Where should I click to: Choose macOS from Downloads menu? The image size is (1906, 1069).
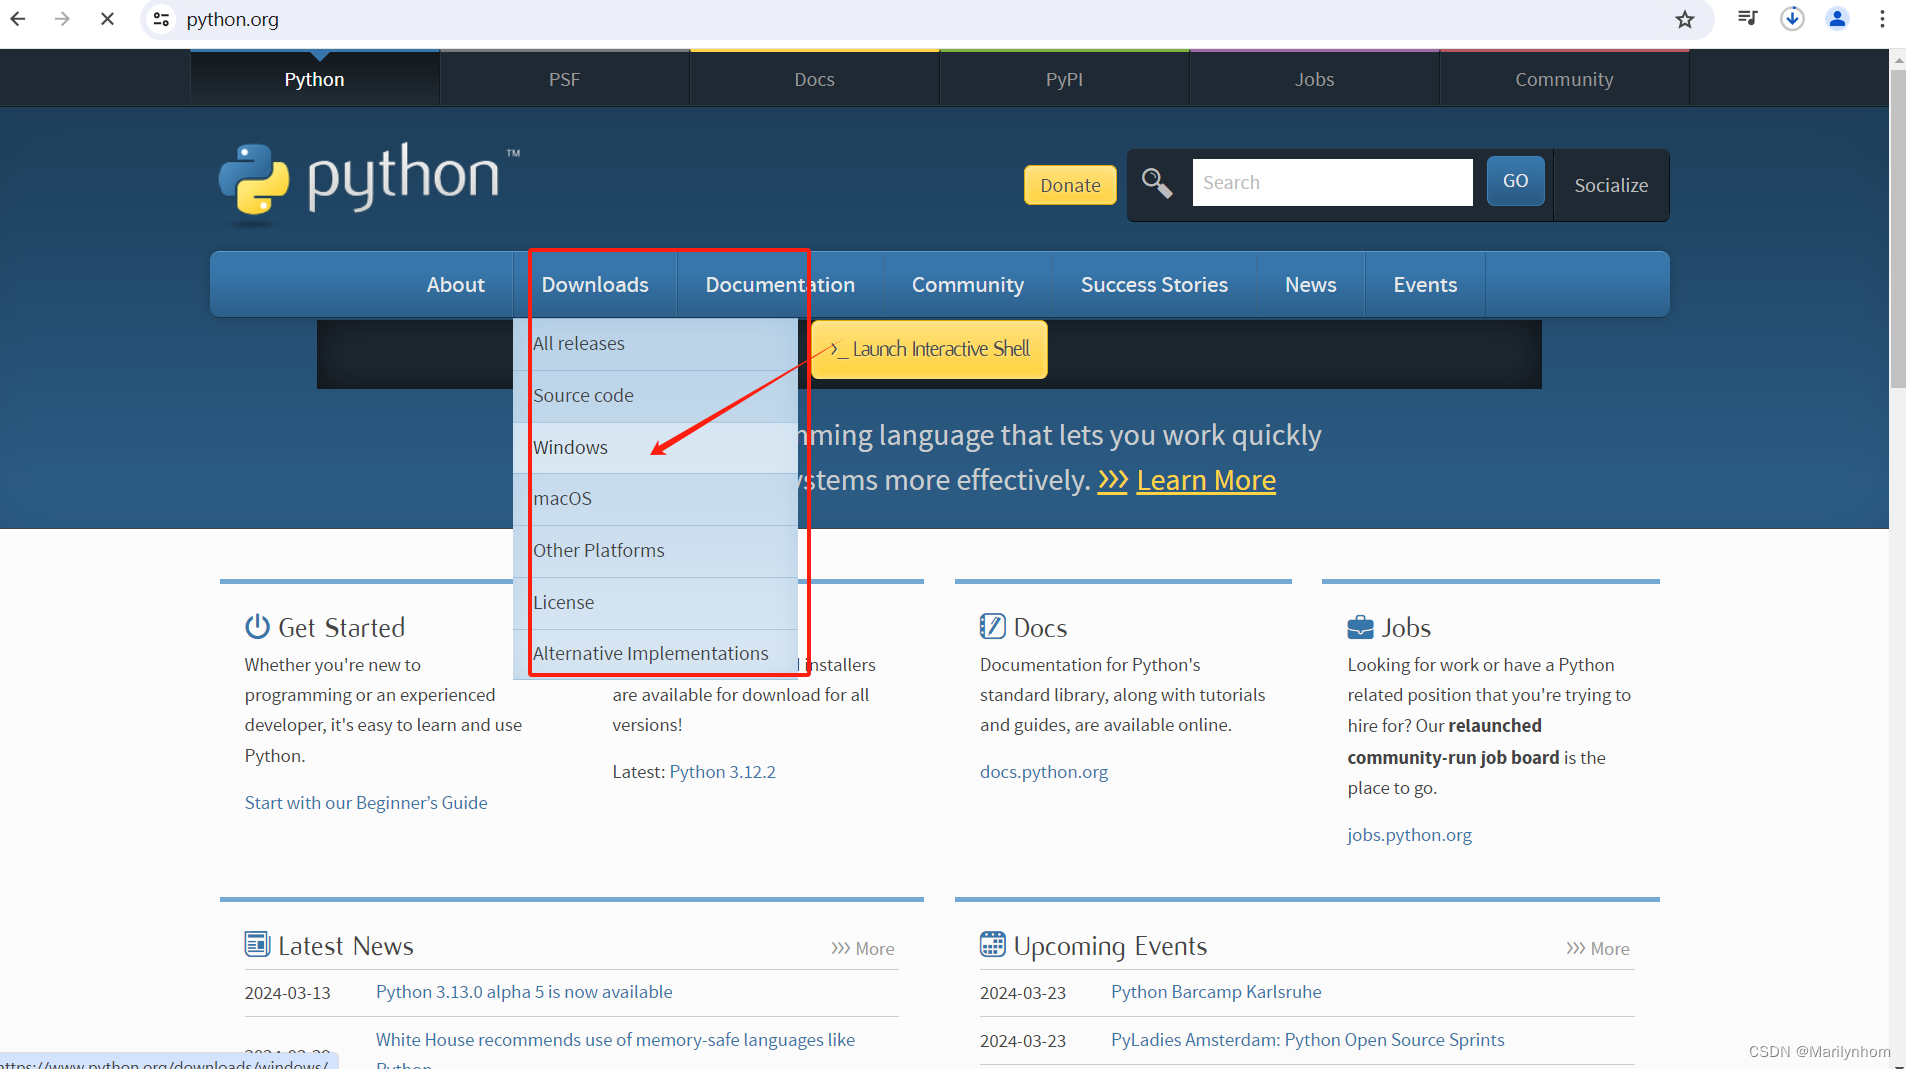click(x=656, y=499)
